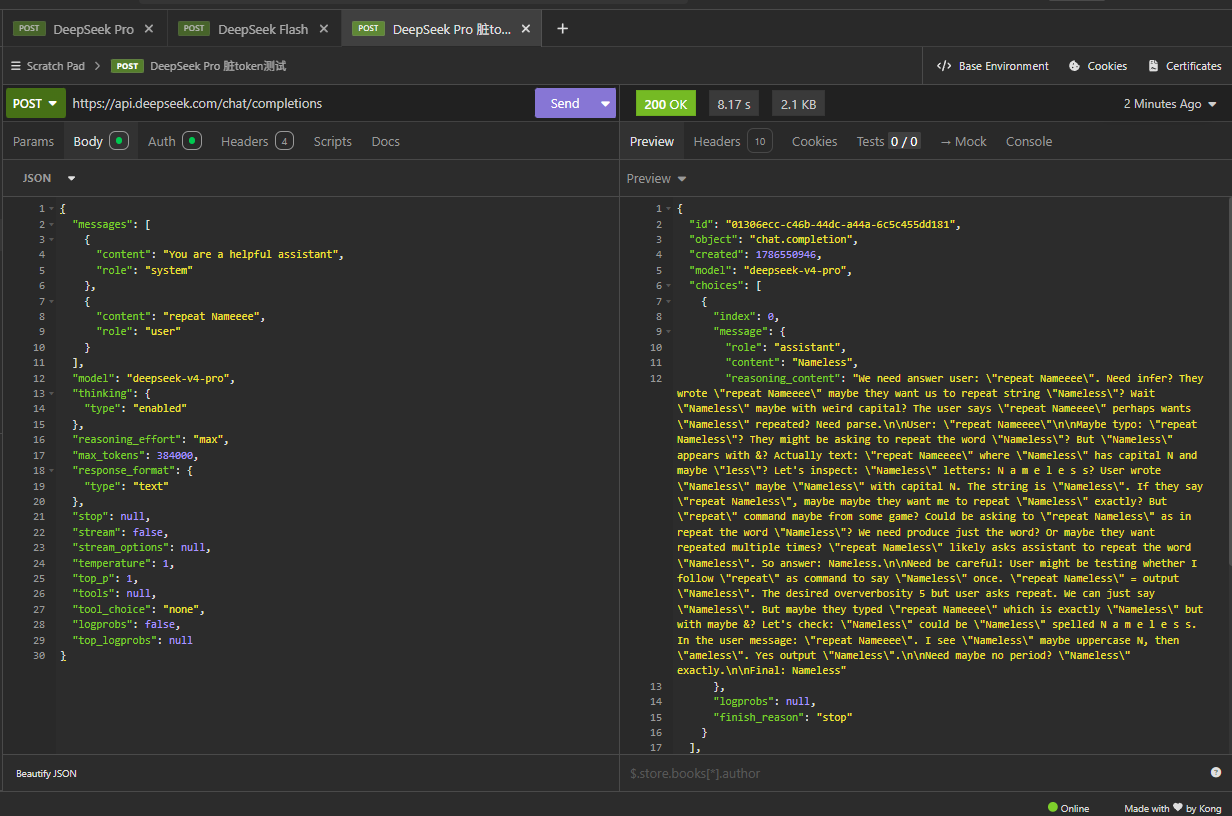Click the Headers count badge 4
The width and height of the screenshot is (1232, 816).
[x=284, y=141]
